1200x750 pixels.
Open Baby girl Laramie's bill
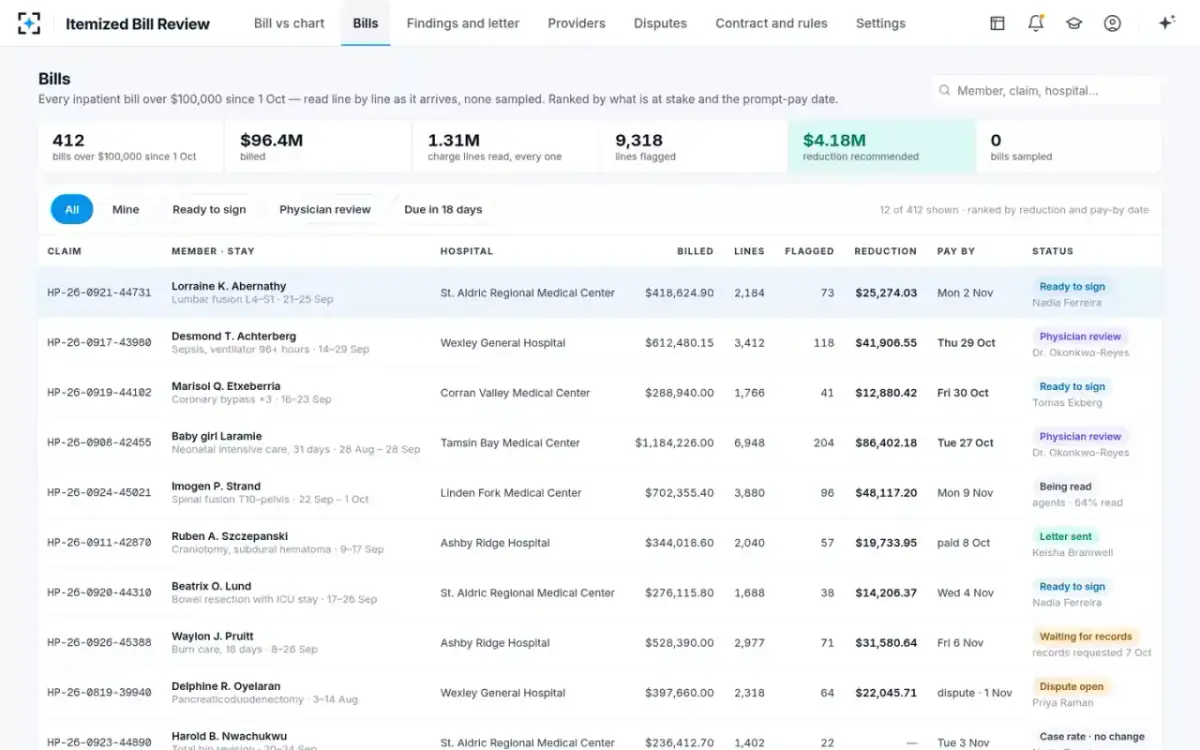tap(217, 436)
